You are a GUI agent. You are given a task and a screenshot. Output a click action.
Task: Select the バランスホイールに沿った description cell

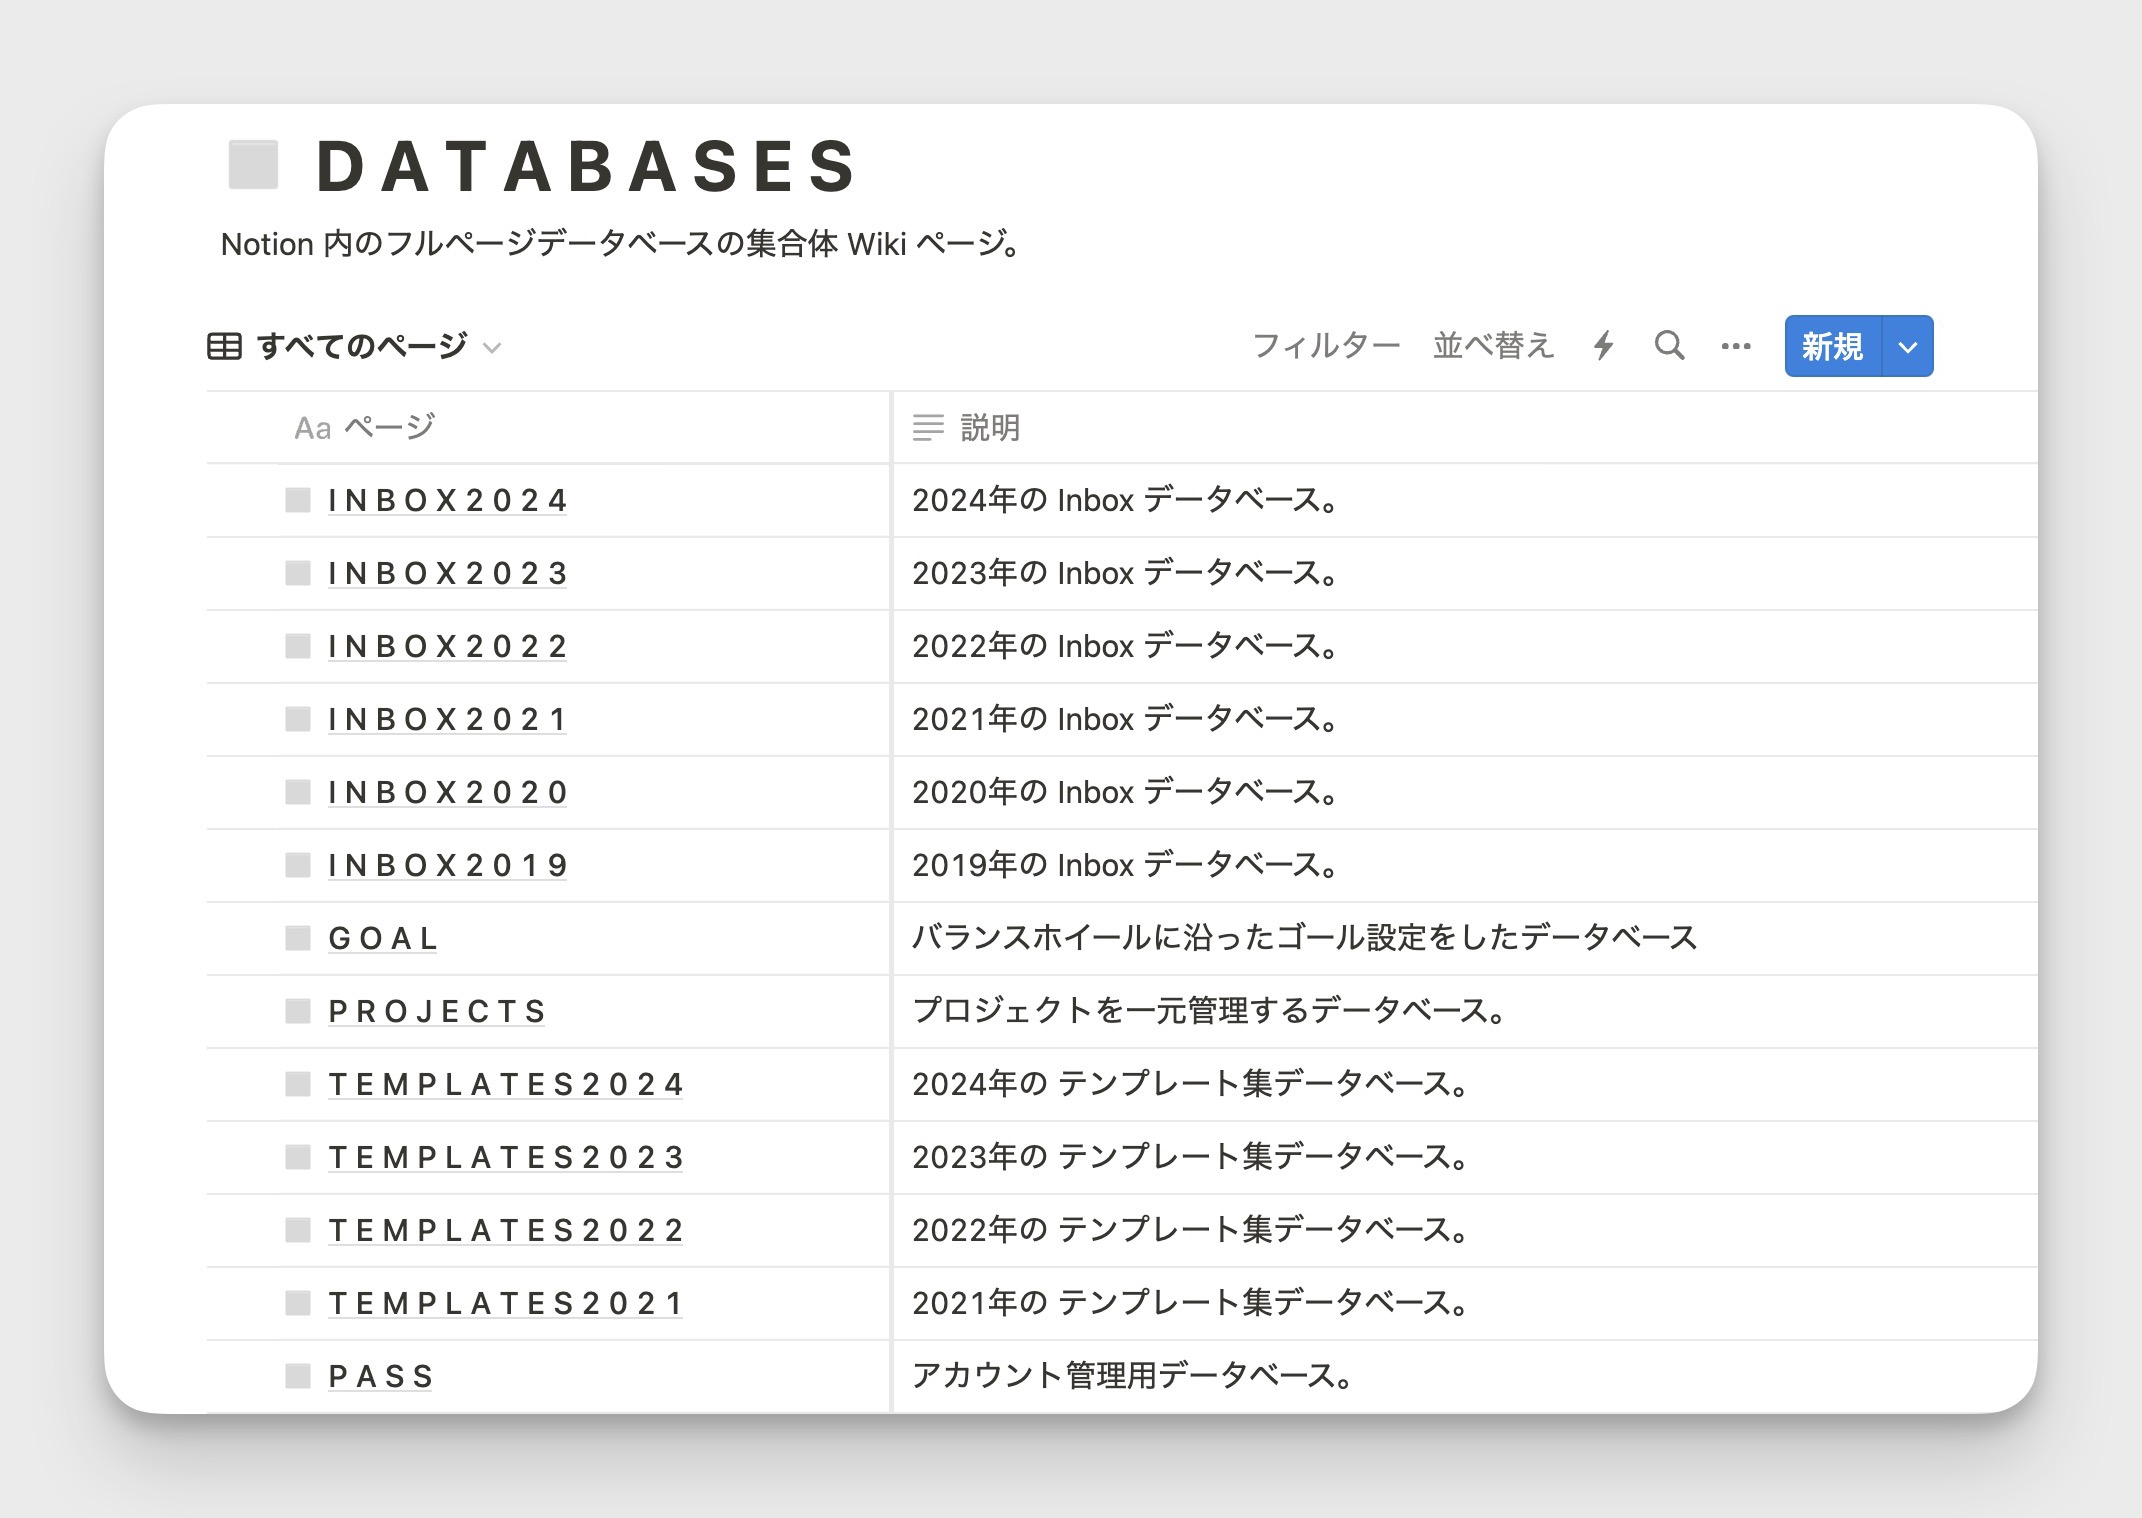point(1465,938)
